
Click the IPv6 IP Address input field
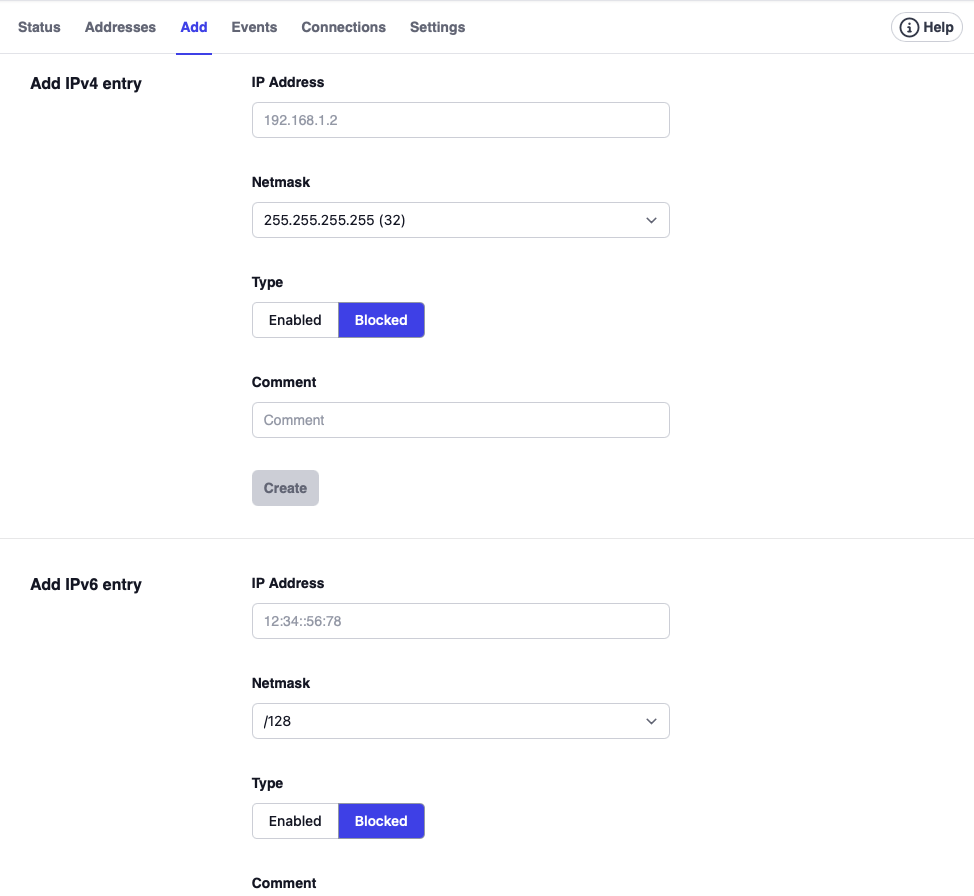460,621
